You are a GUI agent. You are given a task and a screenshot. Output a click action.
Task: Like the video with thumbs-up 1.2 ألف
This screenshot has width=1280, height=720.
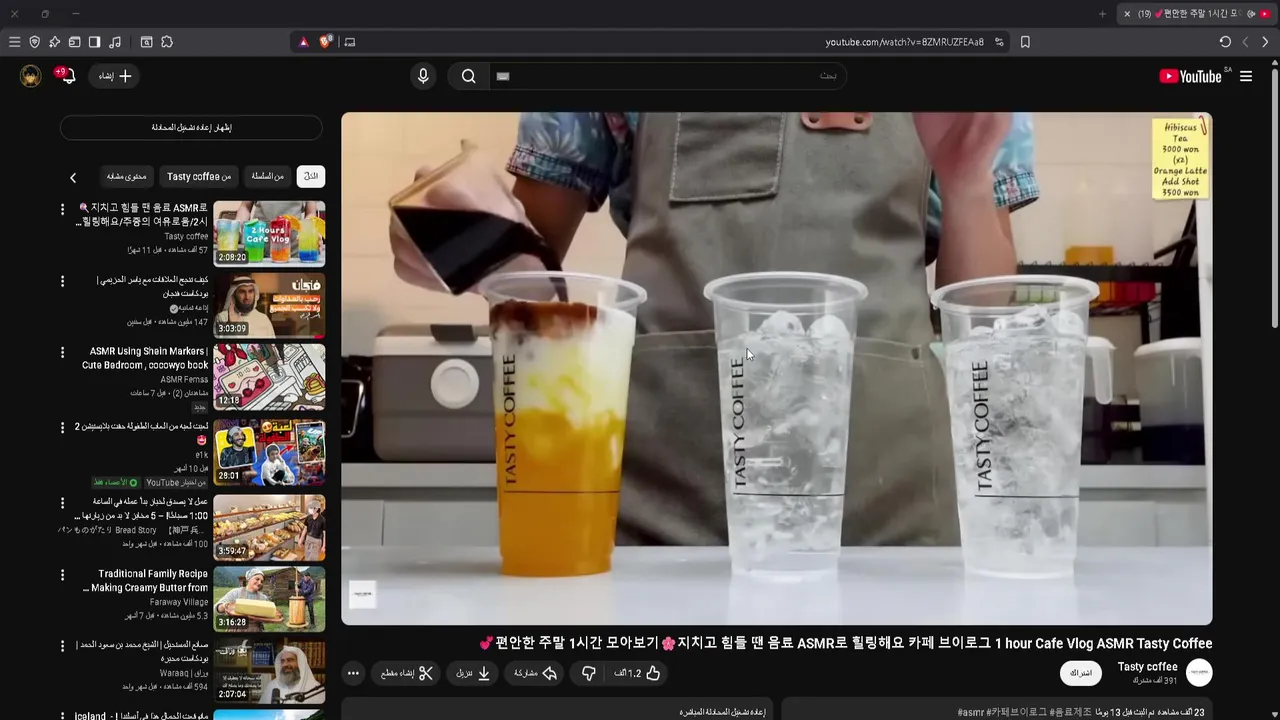pyautogui.click(x=637, y=673)
